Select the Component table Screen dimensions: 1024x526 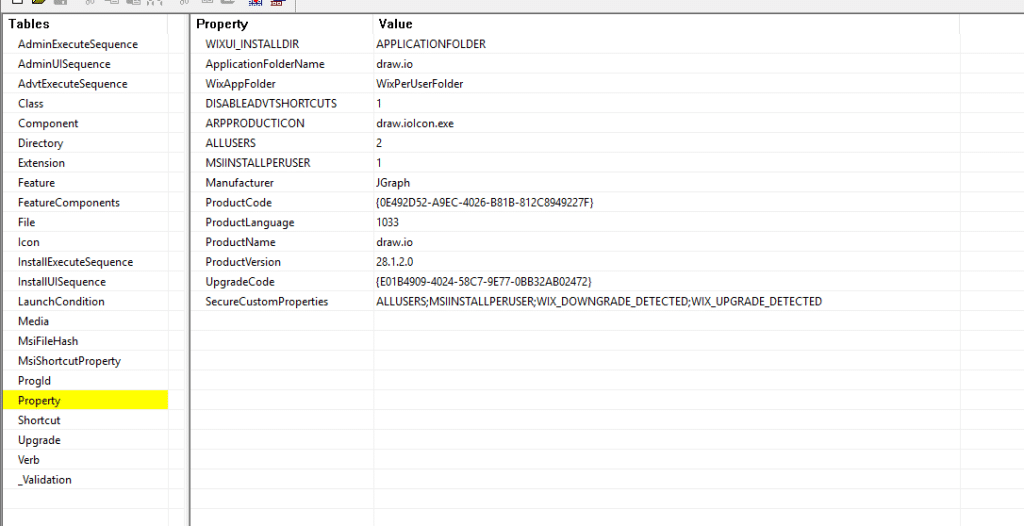48,123
